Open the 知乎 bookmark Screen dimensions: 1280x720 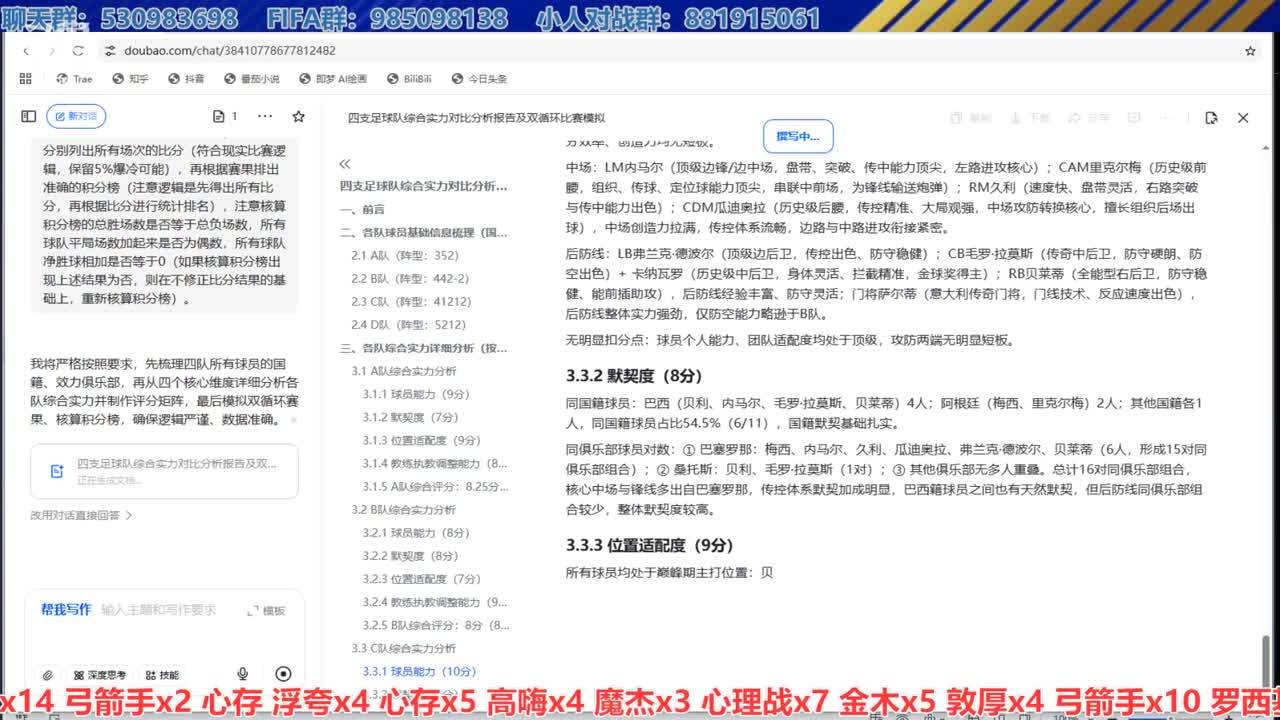[x=129, y=79]
